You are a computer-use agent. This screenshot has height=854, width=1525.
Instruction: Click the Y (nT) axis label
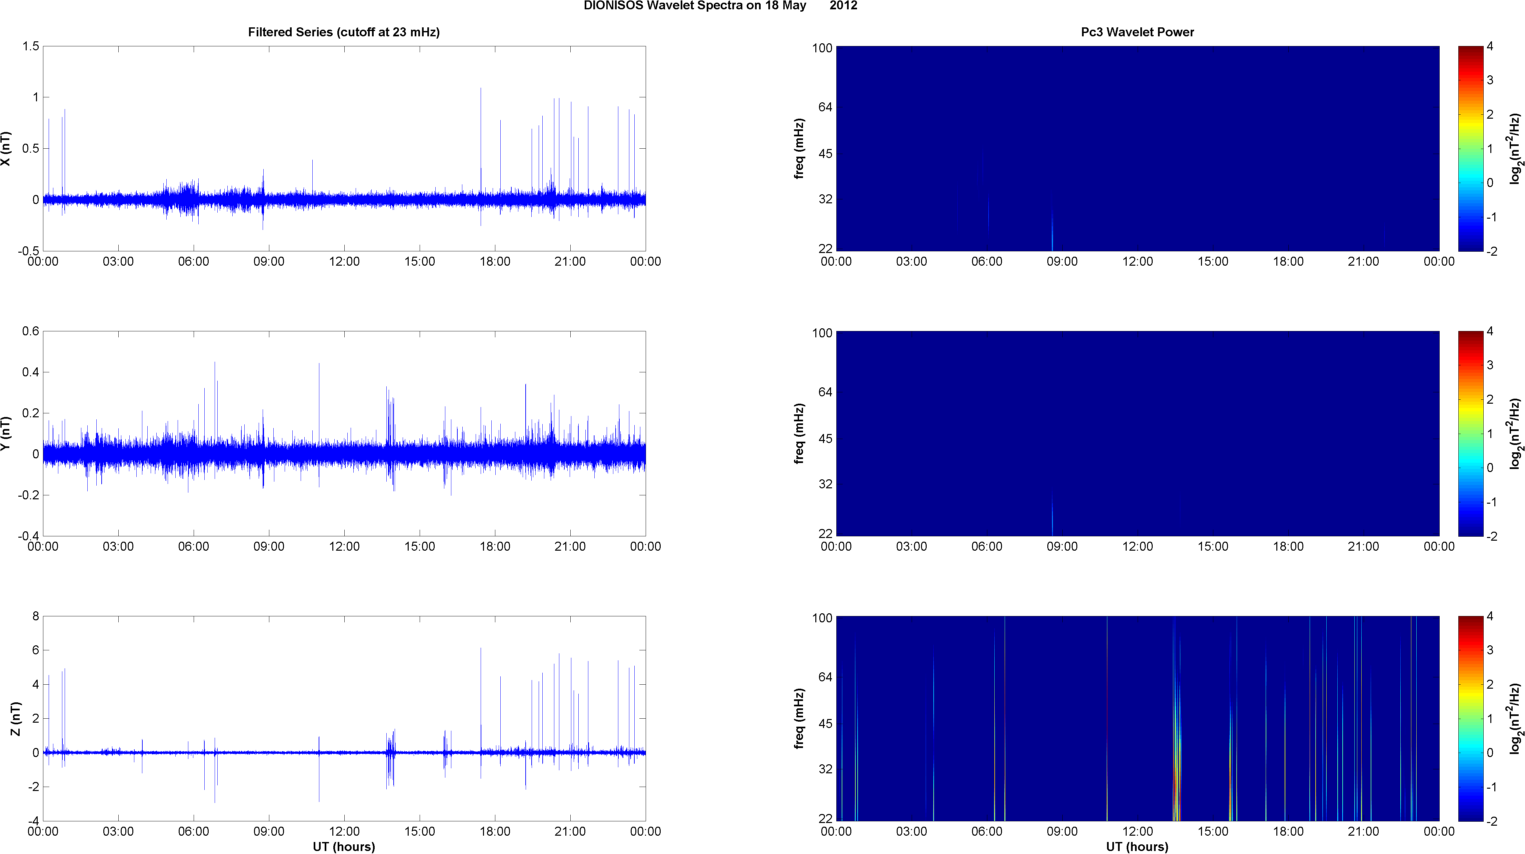pyautogui.click(x=7, y=433)
